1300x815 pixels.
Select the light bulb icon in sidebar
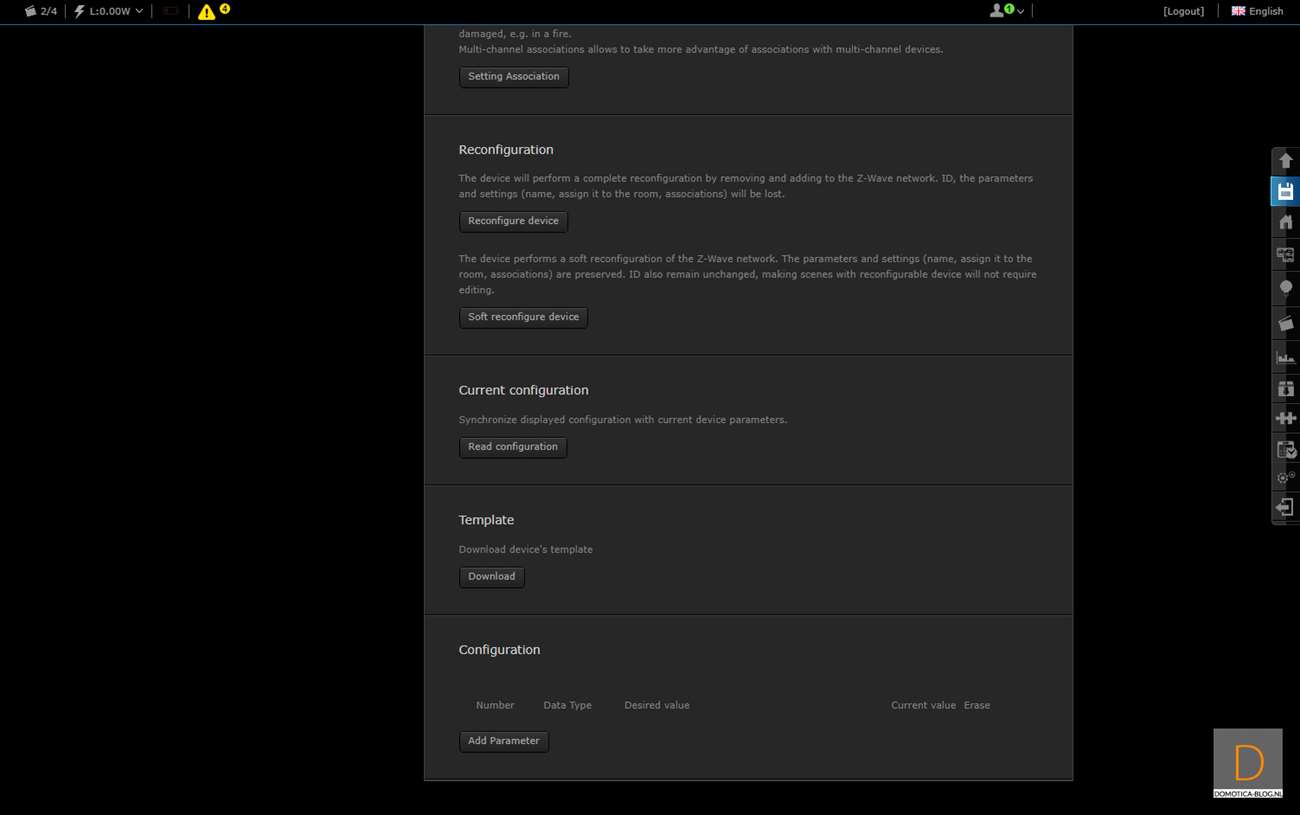[x=1286, y=288]
